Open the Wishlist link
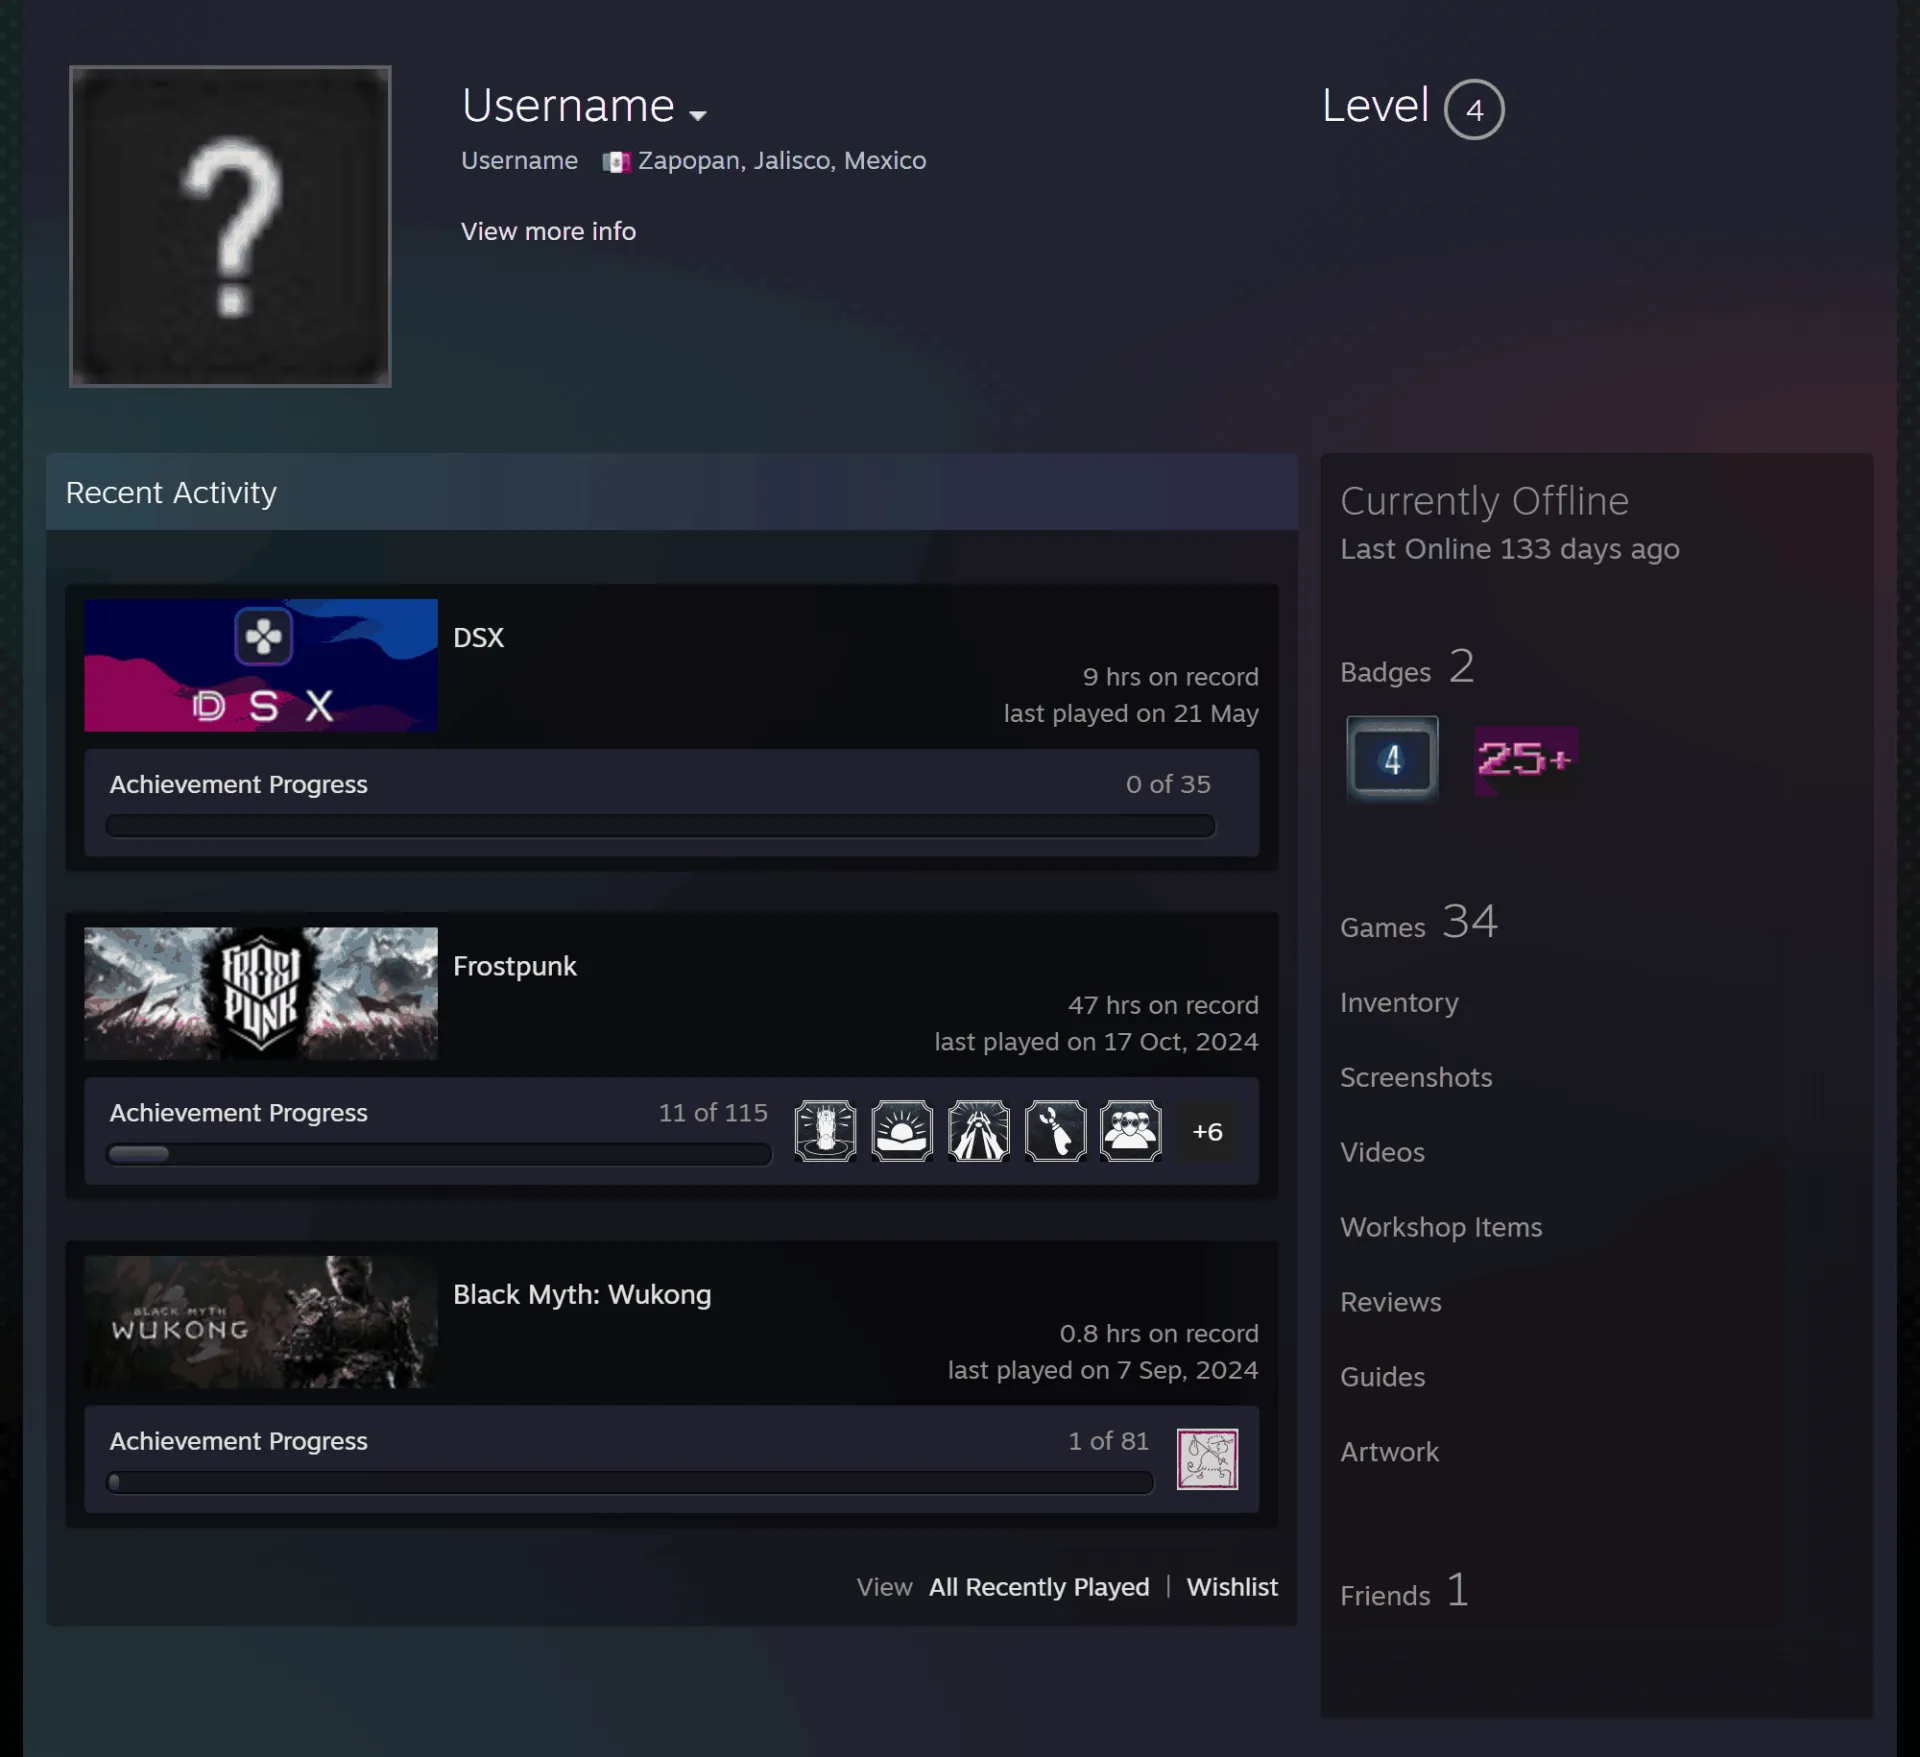The height and width of the screenshot is (1757, 1920). point(1232,1587)
